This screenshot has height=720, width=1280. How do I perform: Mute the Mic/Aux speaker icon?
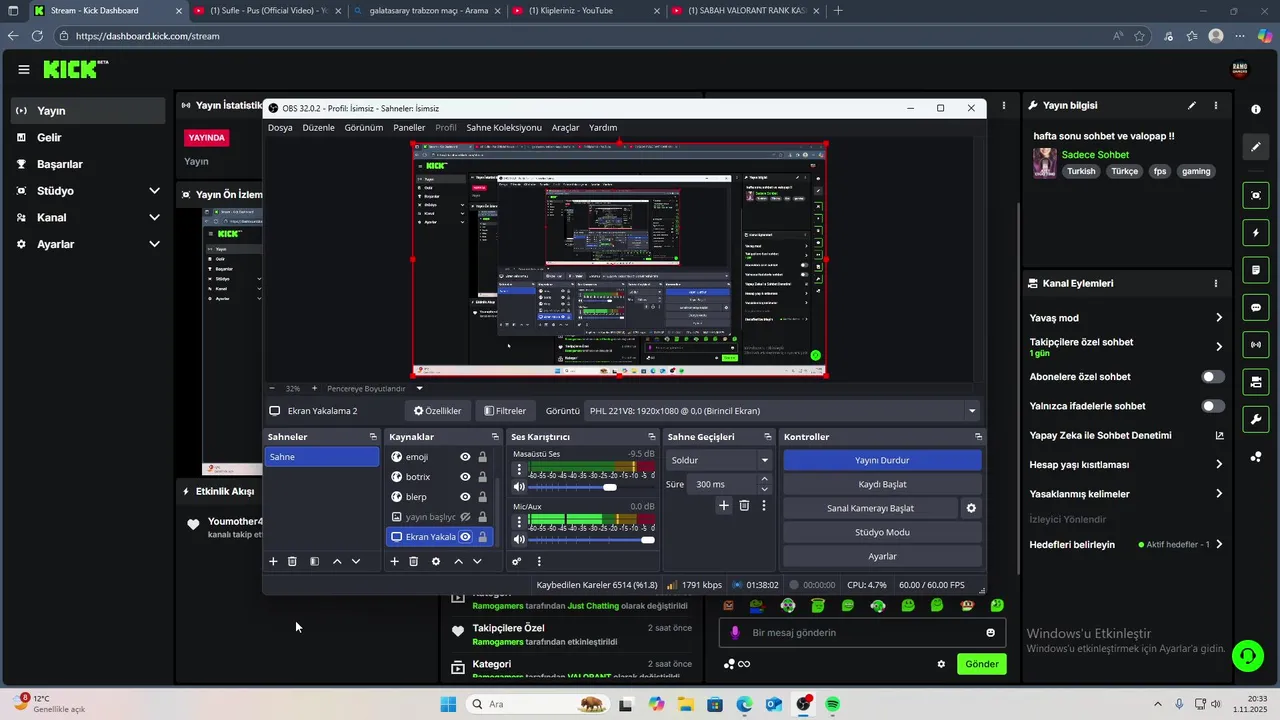click(519, 540)
